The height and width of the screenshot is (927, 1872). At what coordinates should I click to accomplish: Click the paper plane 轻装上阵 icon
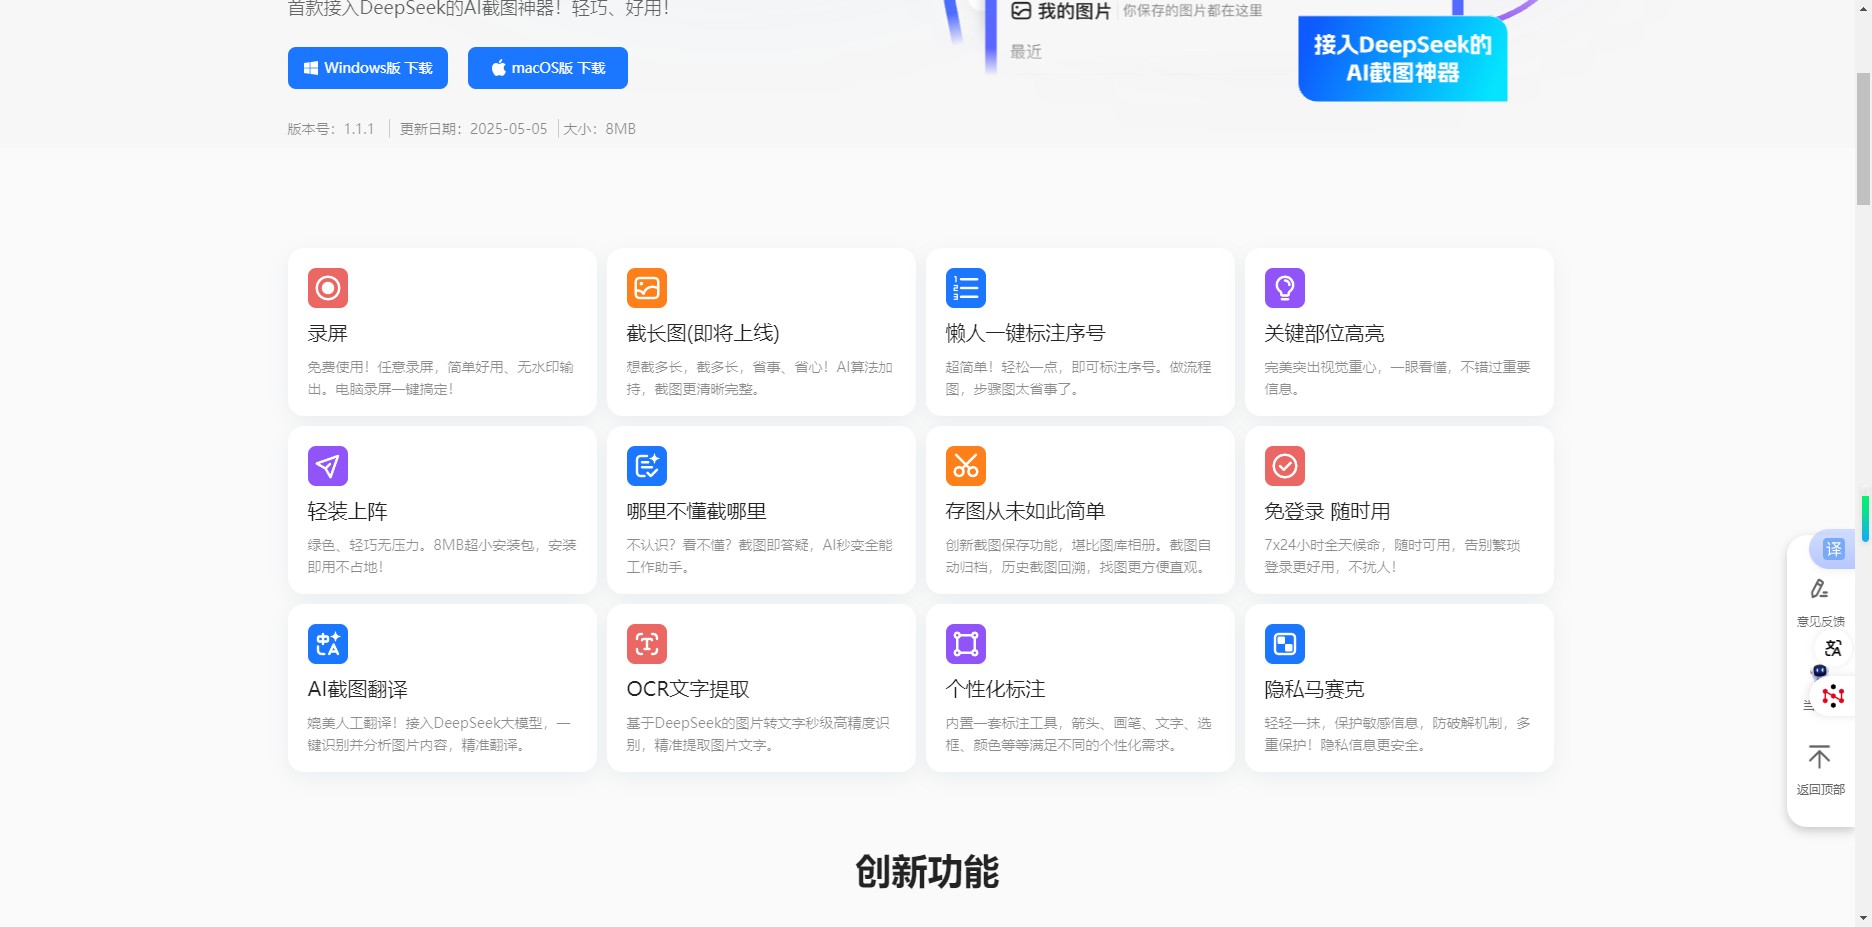327,466
